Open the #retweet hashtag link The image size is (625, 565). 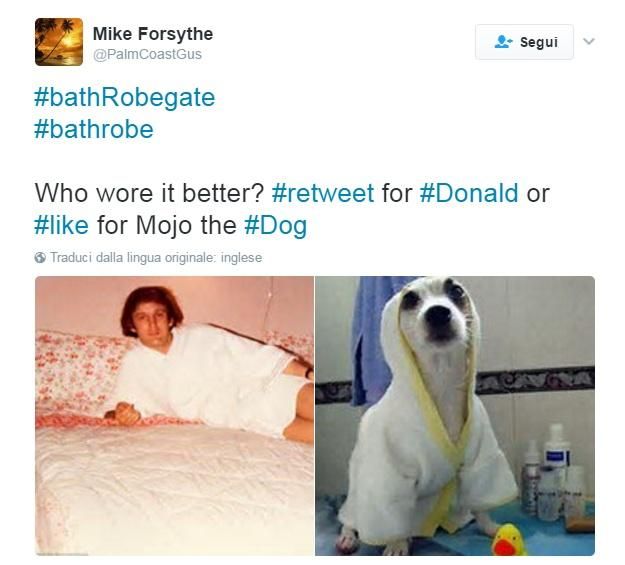tap(323, 193)
